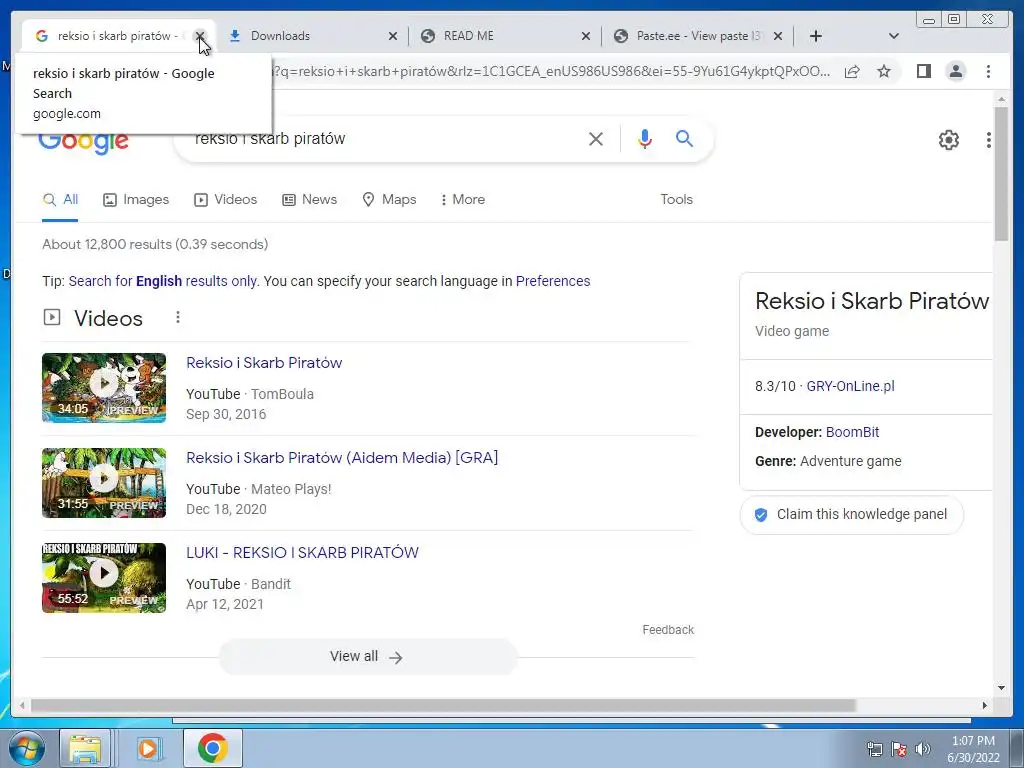The image size is (1024, 768).
Task: Click the vertical scrollbar up arrow
Action: coord(1001,99)
